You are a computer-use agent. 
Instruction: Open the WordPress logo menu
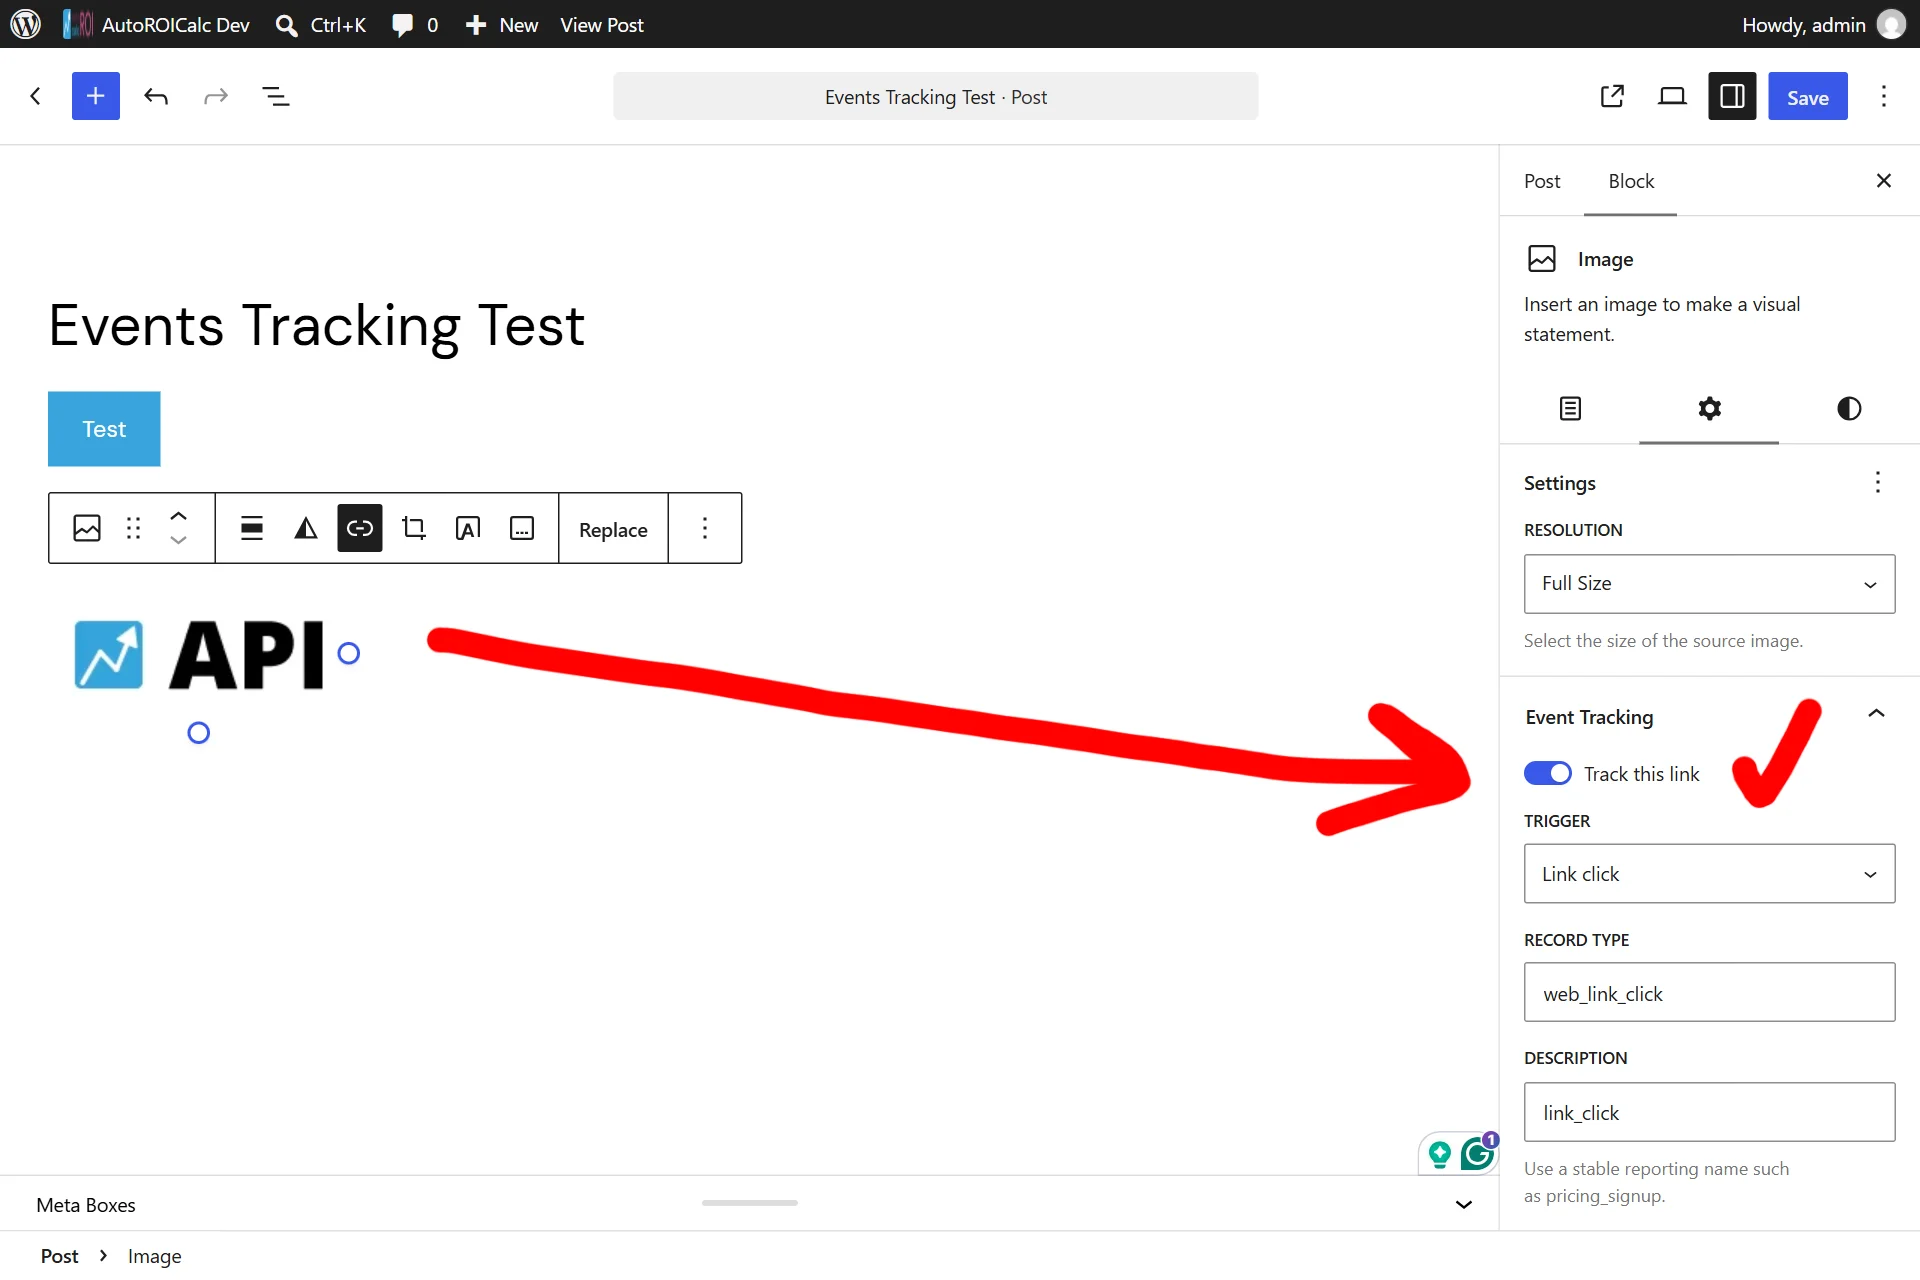click(25, 24)
